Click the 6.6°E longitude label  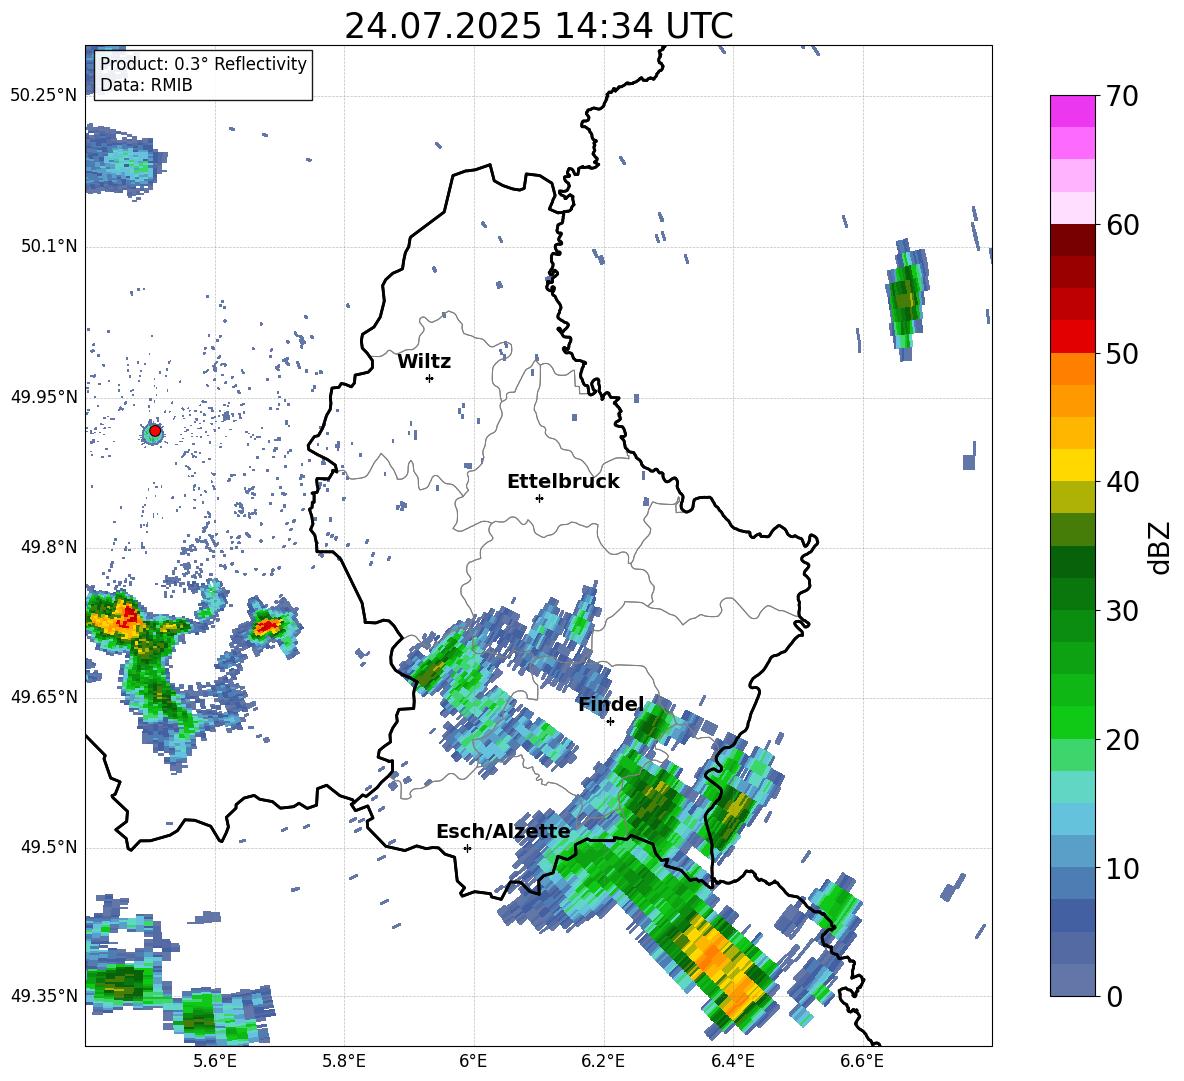coord(862,1061)
